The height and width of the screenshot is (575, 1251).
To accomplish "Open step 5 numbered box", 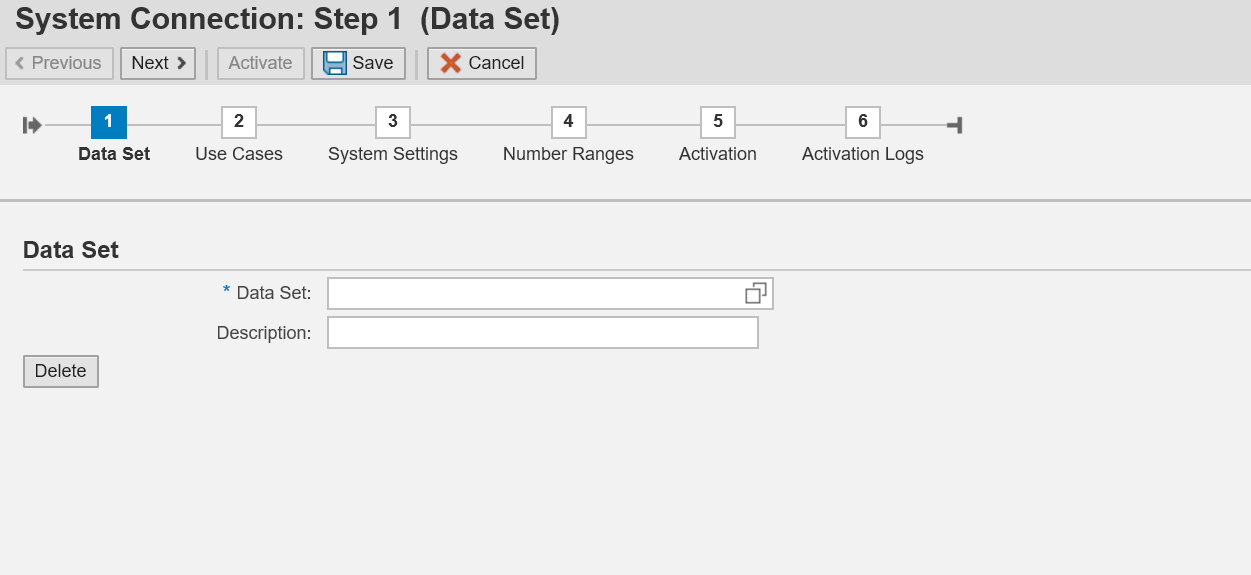I will coord(718,122).
